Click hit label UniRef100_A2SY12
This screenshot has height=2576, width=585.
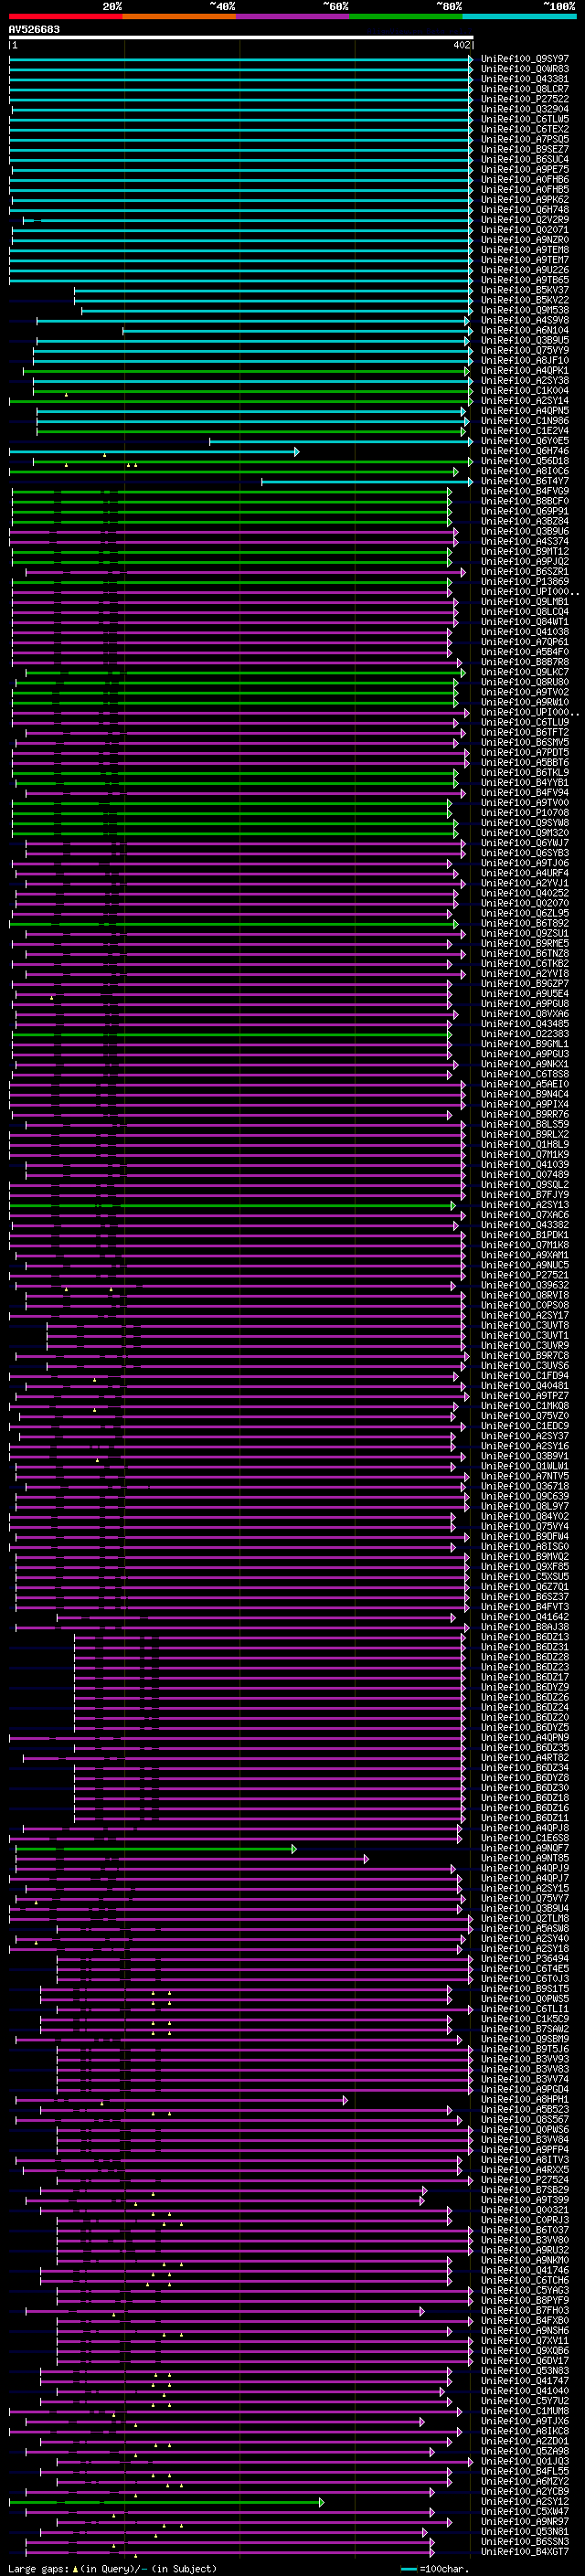coord(524,2500)
